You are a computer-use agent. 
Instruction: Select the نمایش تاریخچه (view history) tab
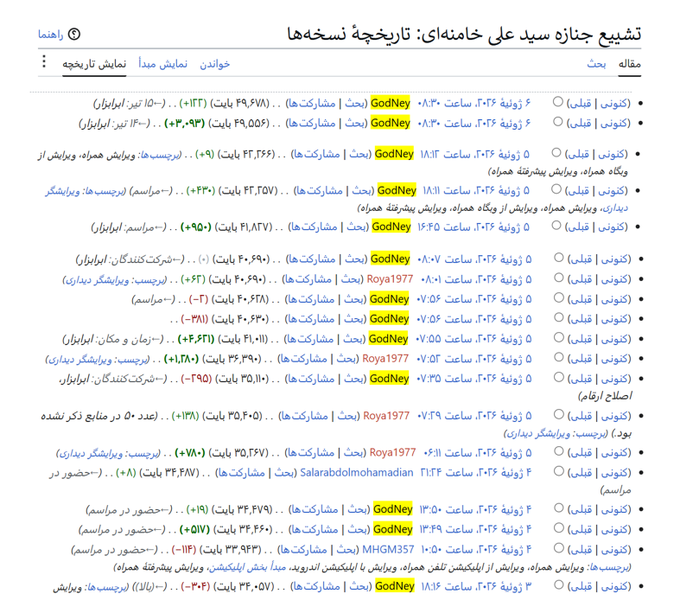tap(94, 64)
